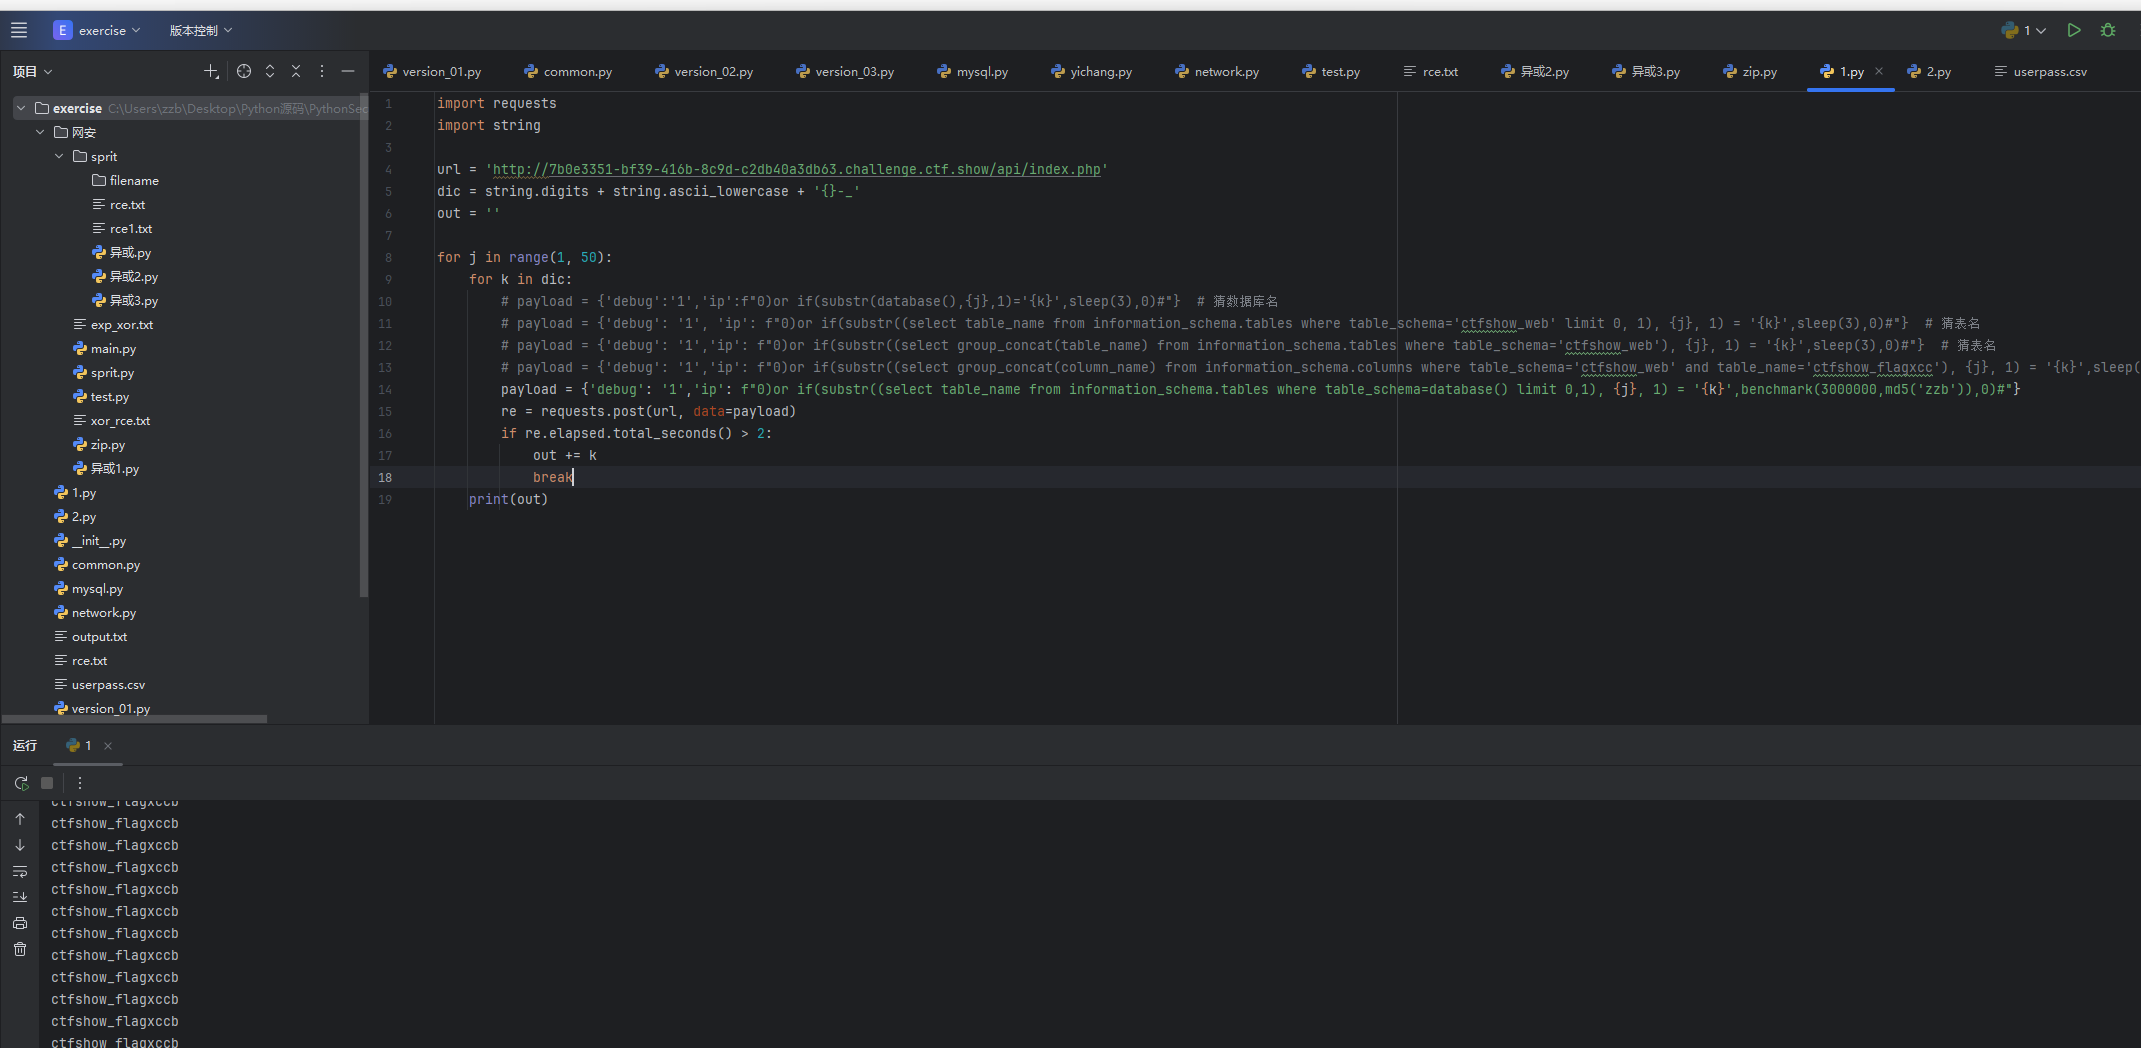Open project panel options menu
The width and height of the screenshot is (2141, 1048).
(322, 71)
